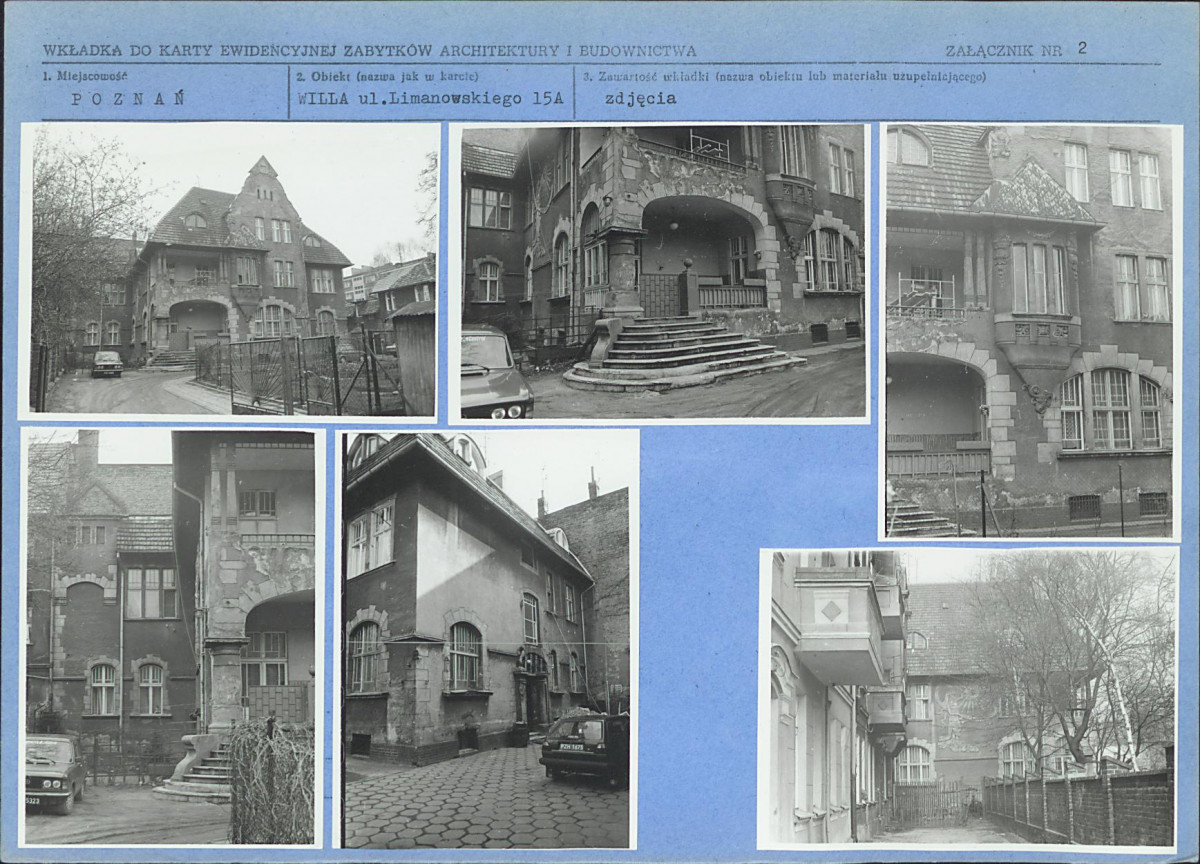Click the parked car in the street-view photo

pos(107,364)
